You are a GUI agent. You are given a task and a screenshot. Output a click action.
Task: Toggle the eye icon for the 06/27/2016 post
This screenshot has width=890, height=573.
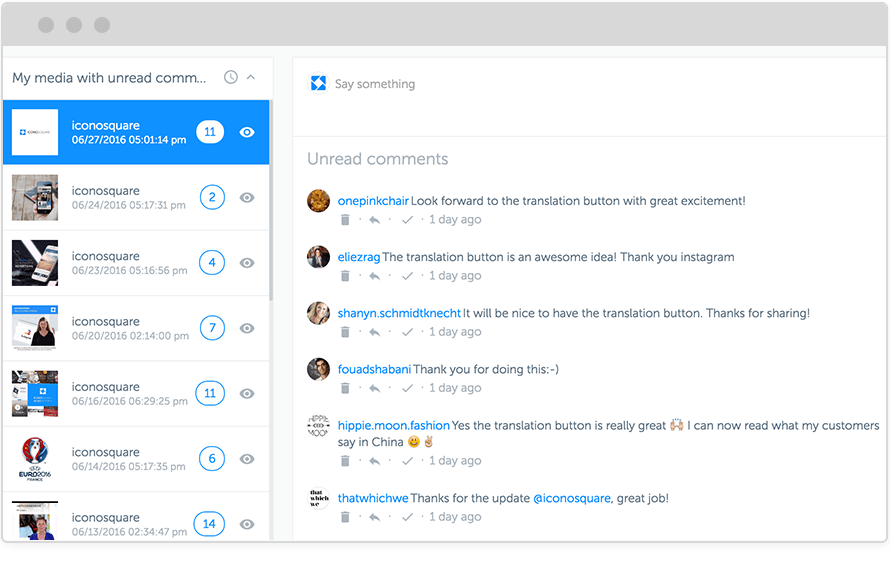tap(247, 132)
